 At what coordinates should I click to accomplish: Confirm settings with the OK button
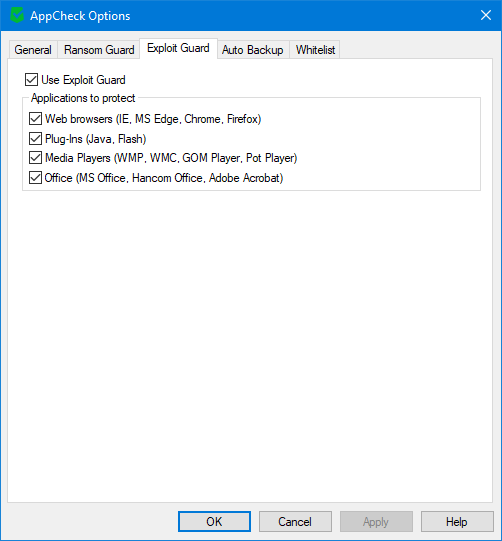[x=214, y=521]
